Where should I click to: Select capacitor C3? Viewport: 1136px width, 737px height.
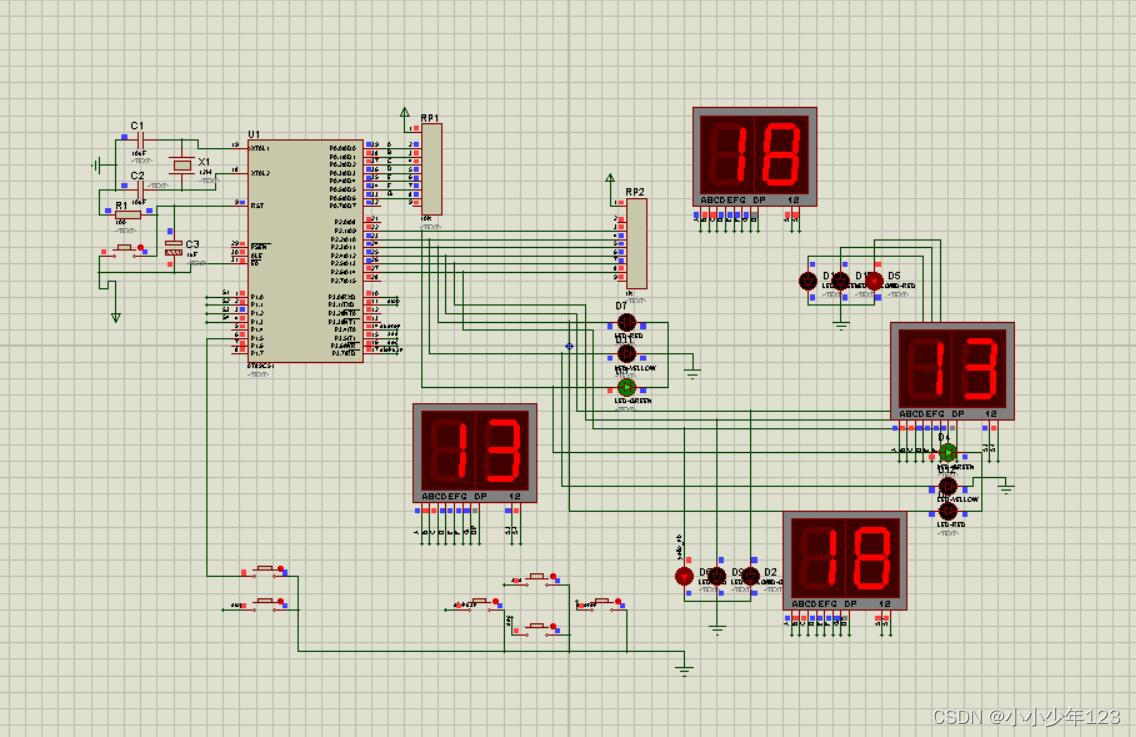point(173,248)
